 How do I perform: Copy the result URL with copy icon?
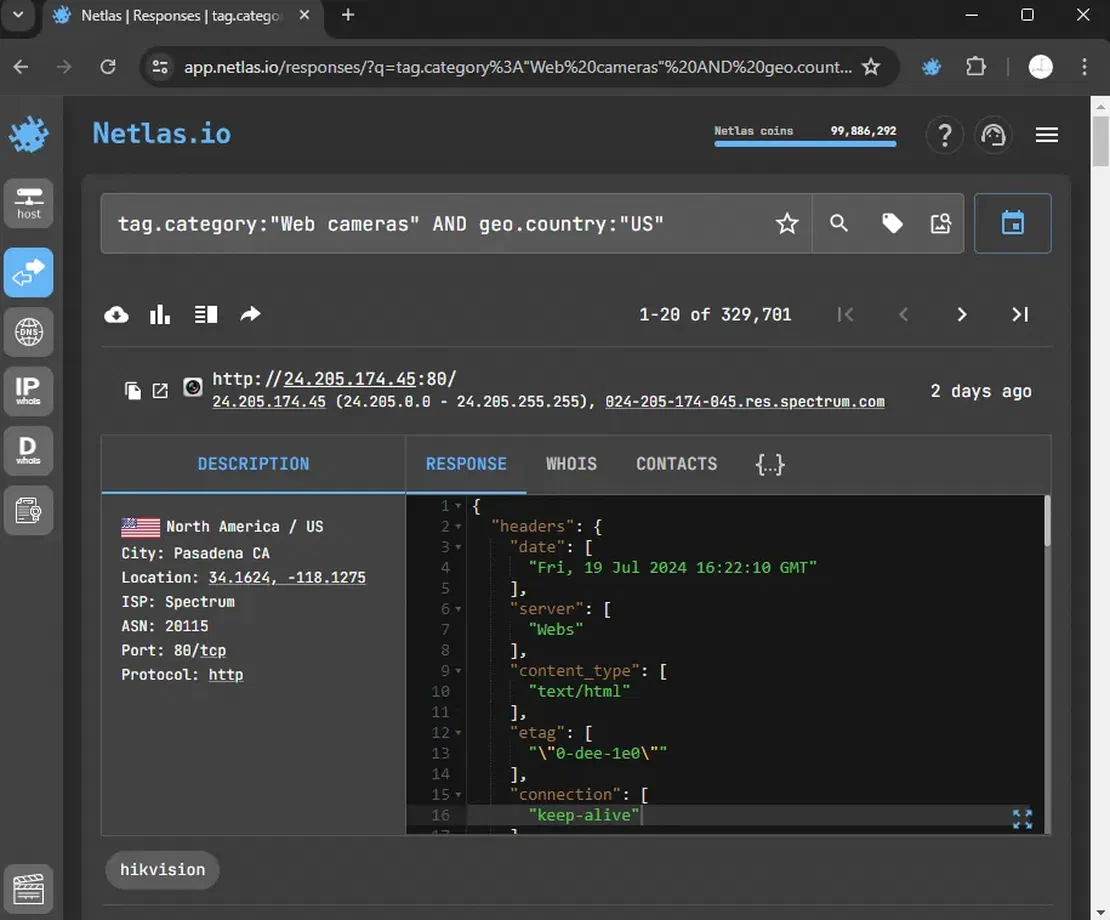133,391
